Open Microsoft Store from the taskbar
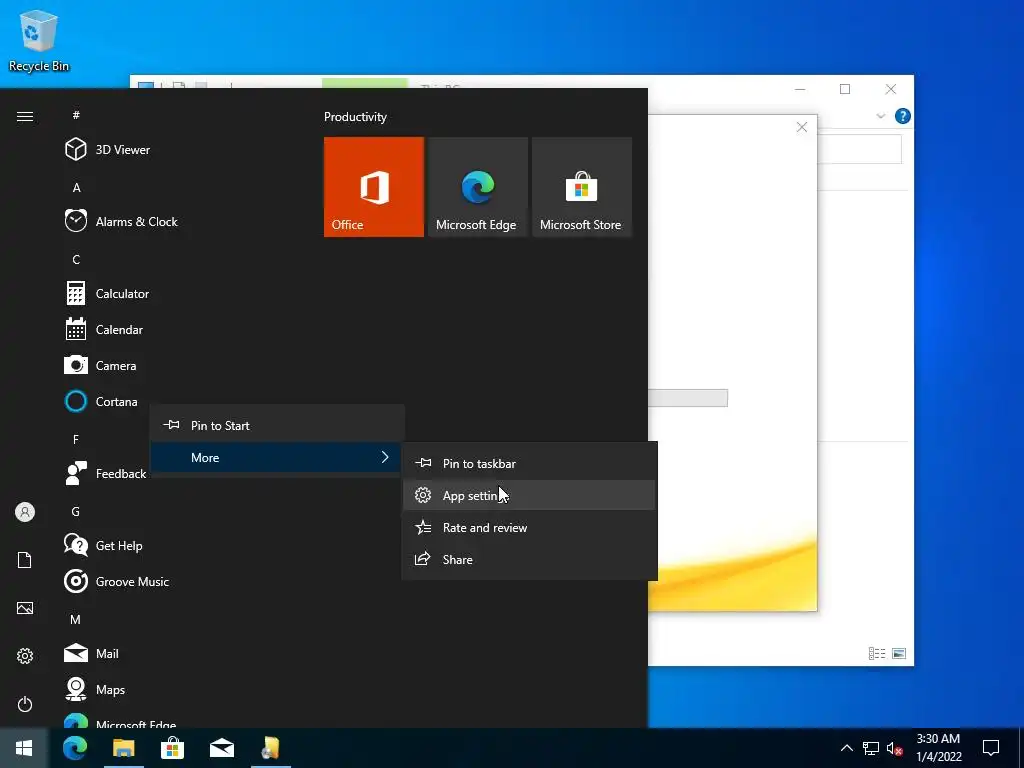 click(x=172, y=748)
